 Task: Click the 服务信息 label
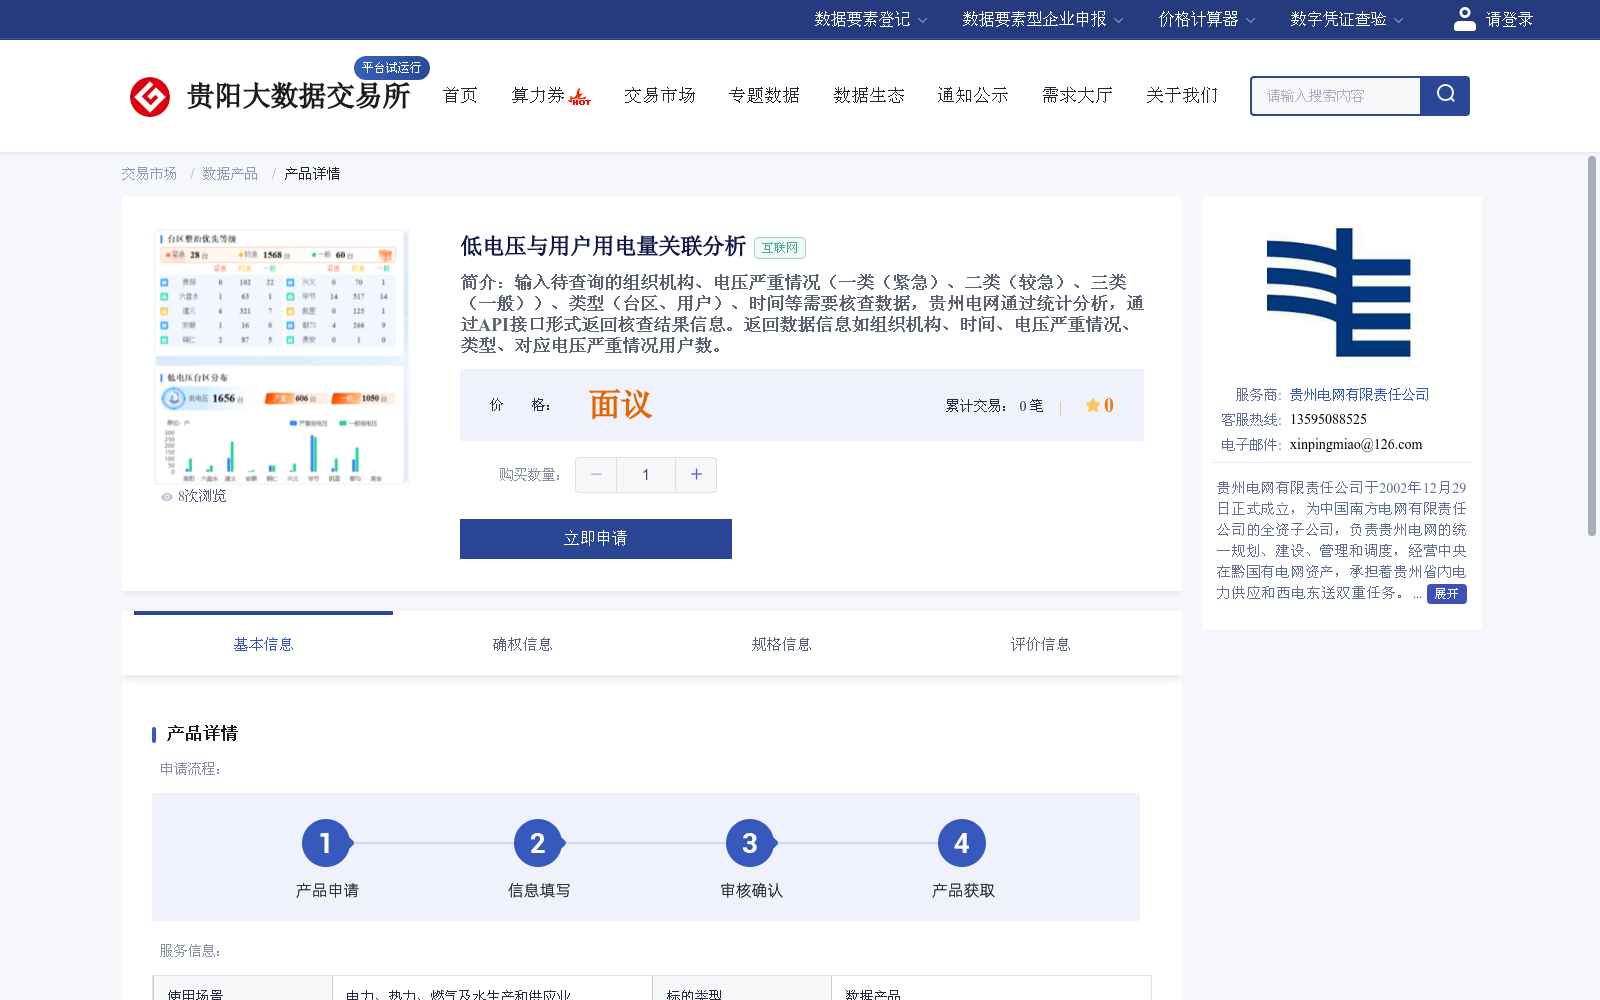[x=191, y=951]
